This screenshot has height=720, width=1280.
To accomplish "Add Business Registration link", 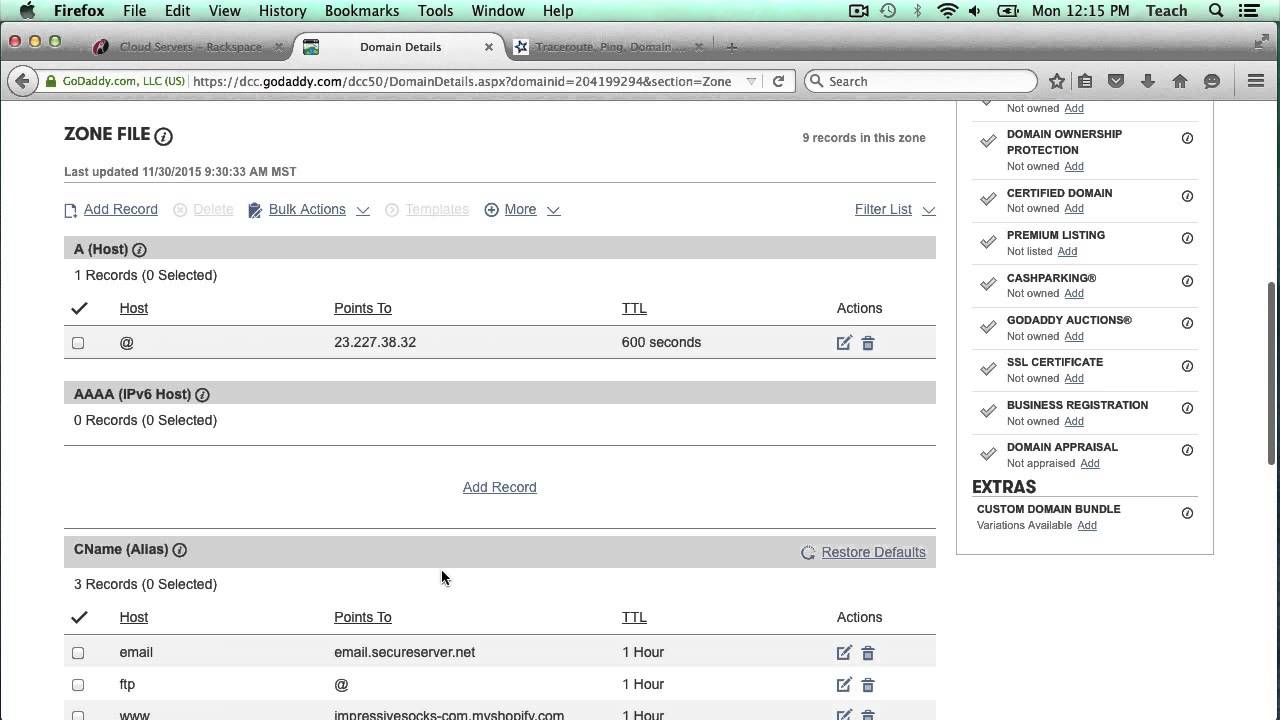I will pos(1074,422).
